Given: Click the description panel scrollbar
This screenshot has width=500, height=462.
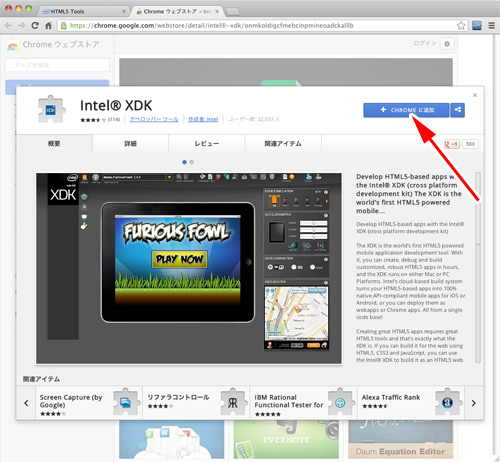Looking at the screenshot, I should click(478, 267).
